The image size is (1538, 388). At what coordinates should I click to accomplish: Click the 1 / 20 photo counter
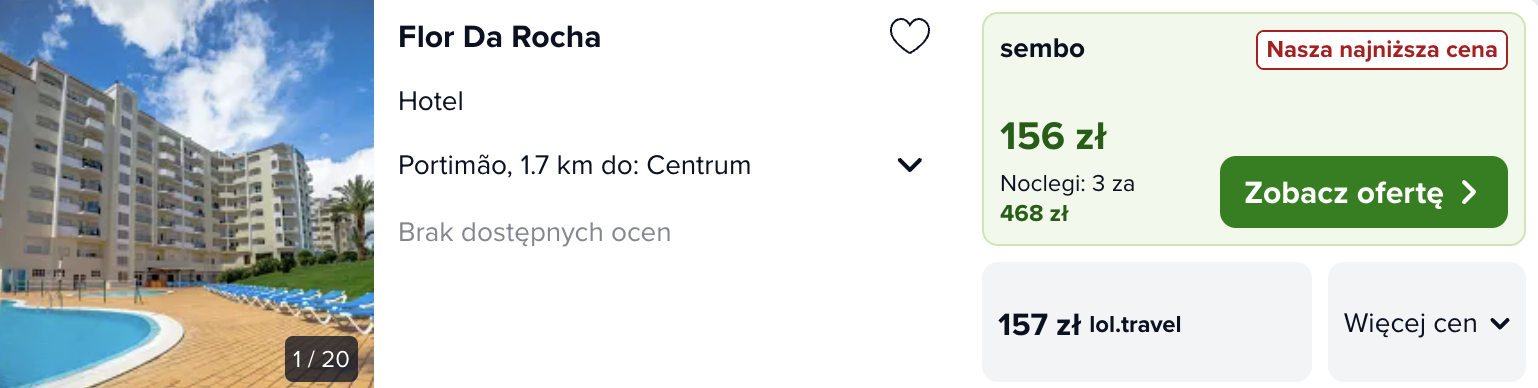click(x=321, y=359)
